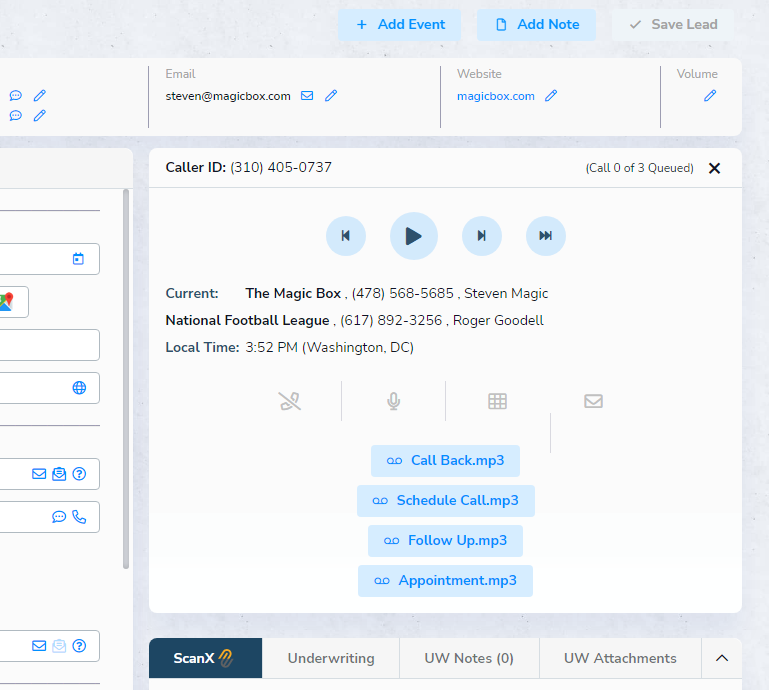Click the hang up phone icon
This screenshot has width=769, height=690.
(289, 401)
